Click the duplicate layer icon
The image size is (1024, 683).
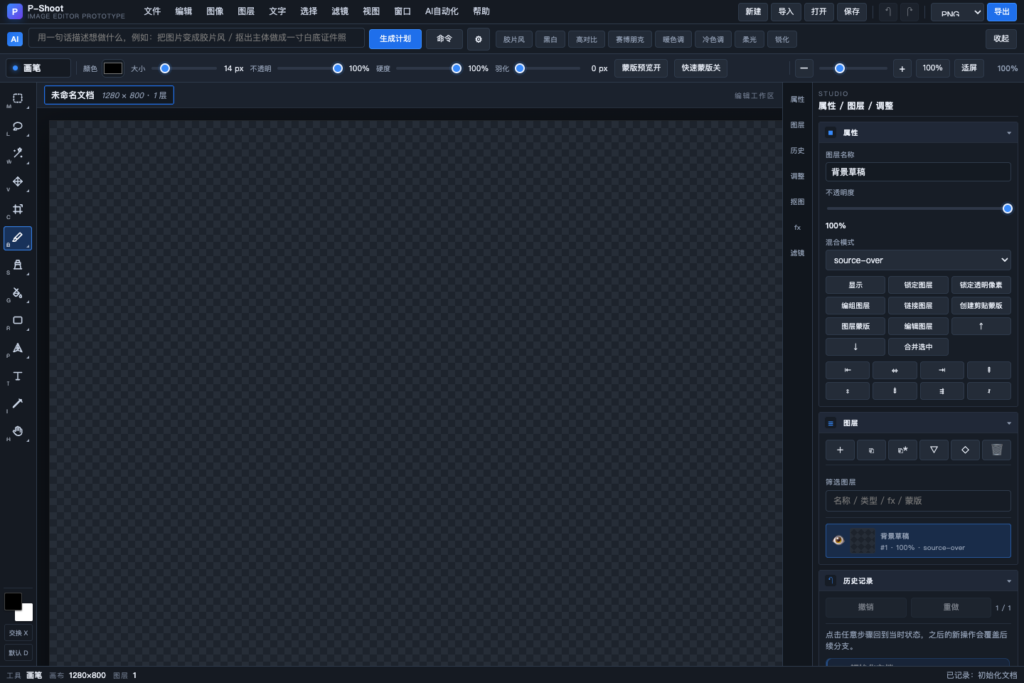tap(871, 450)
